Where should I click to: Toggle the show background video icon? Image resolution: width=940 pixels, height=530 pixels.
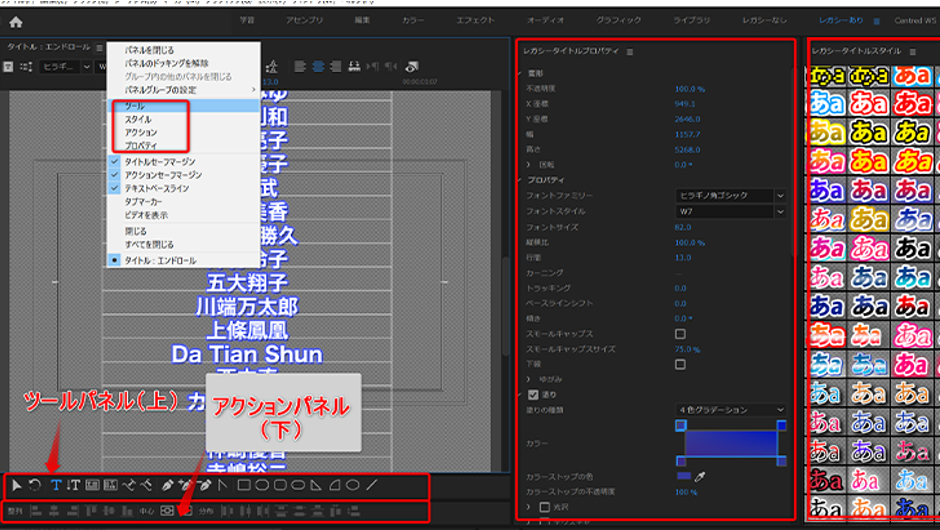pyautogui.click(x=412, y=67)
